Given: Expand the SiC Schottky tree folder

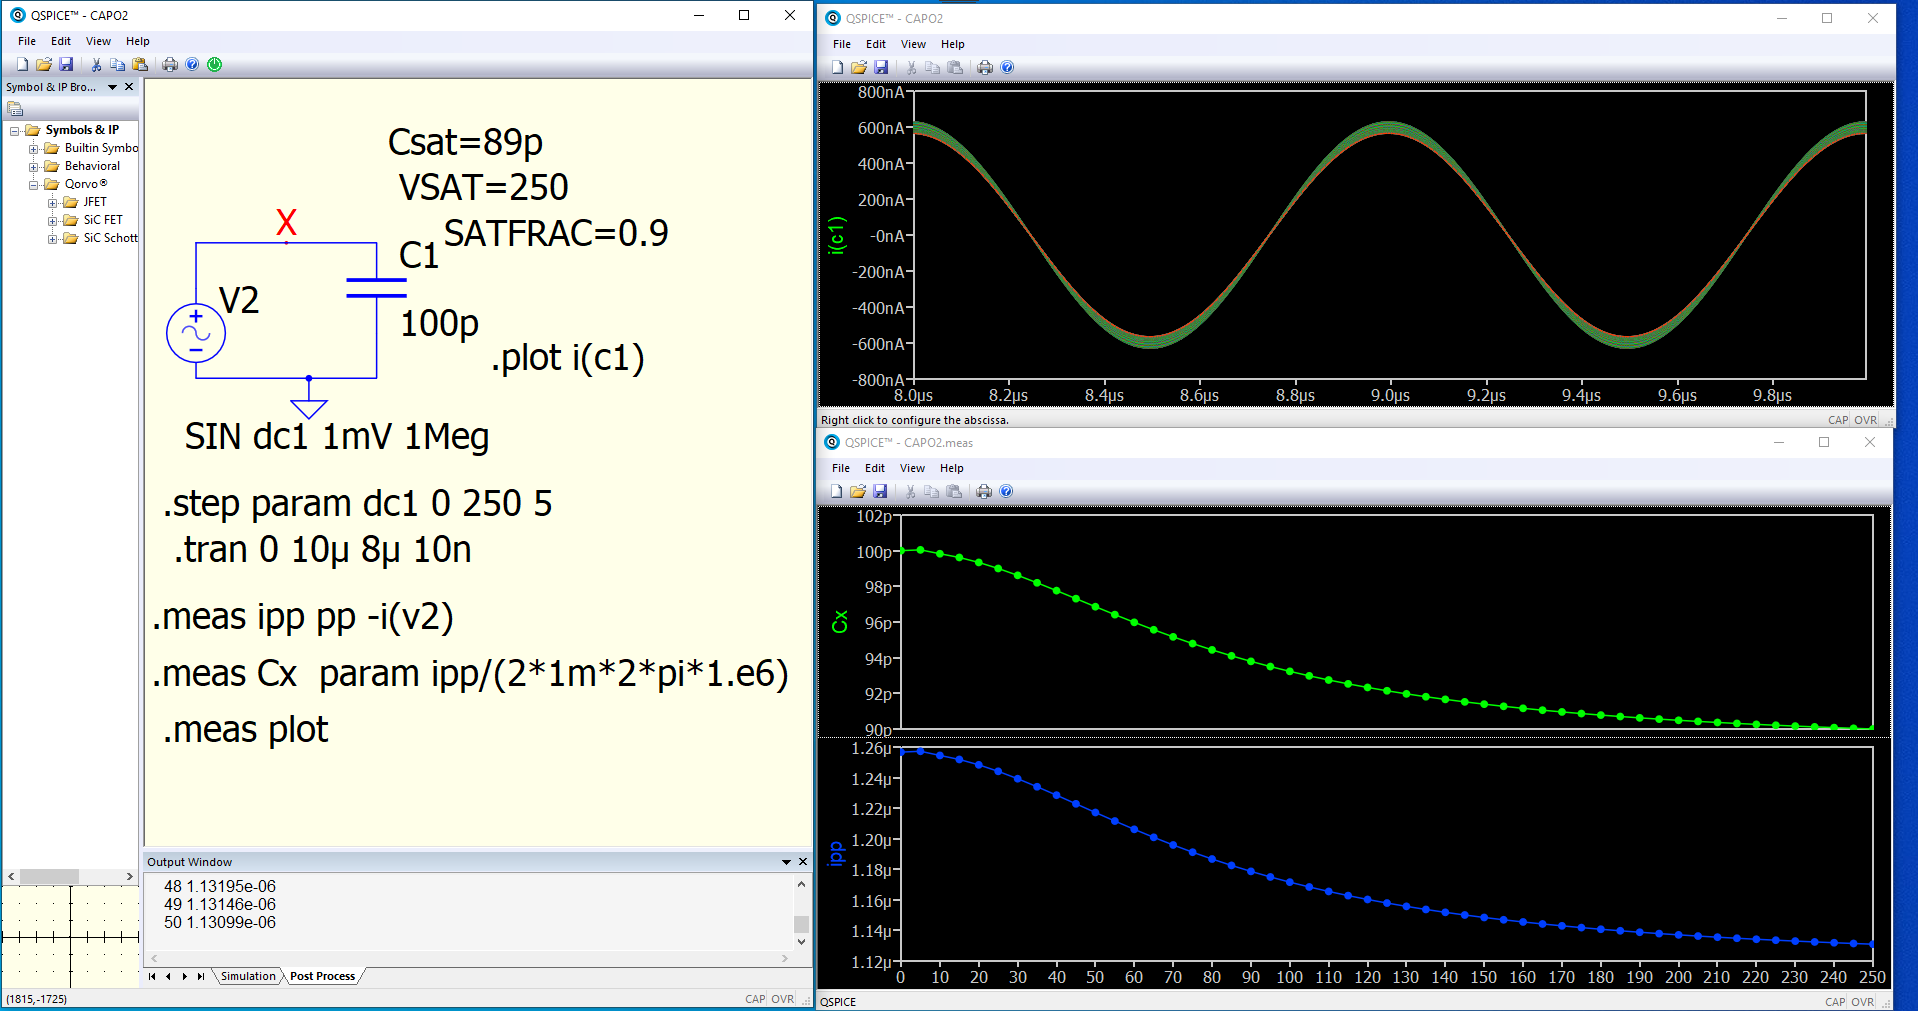Looking at the screenshot, I should click(x=52, y=239).
